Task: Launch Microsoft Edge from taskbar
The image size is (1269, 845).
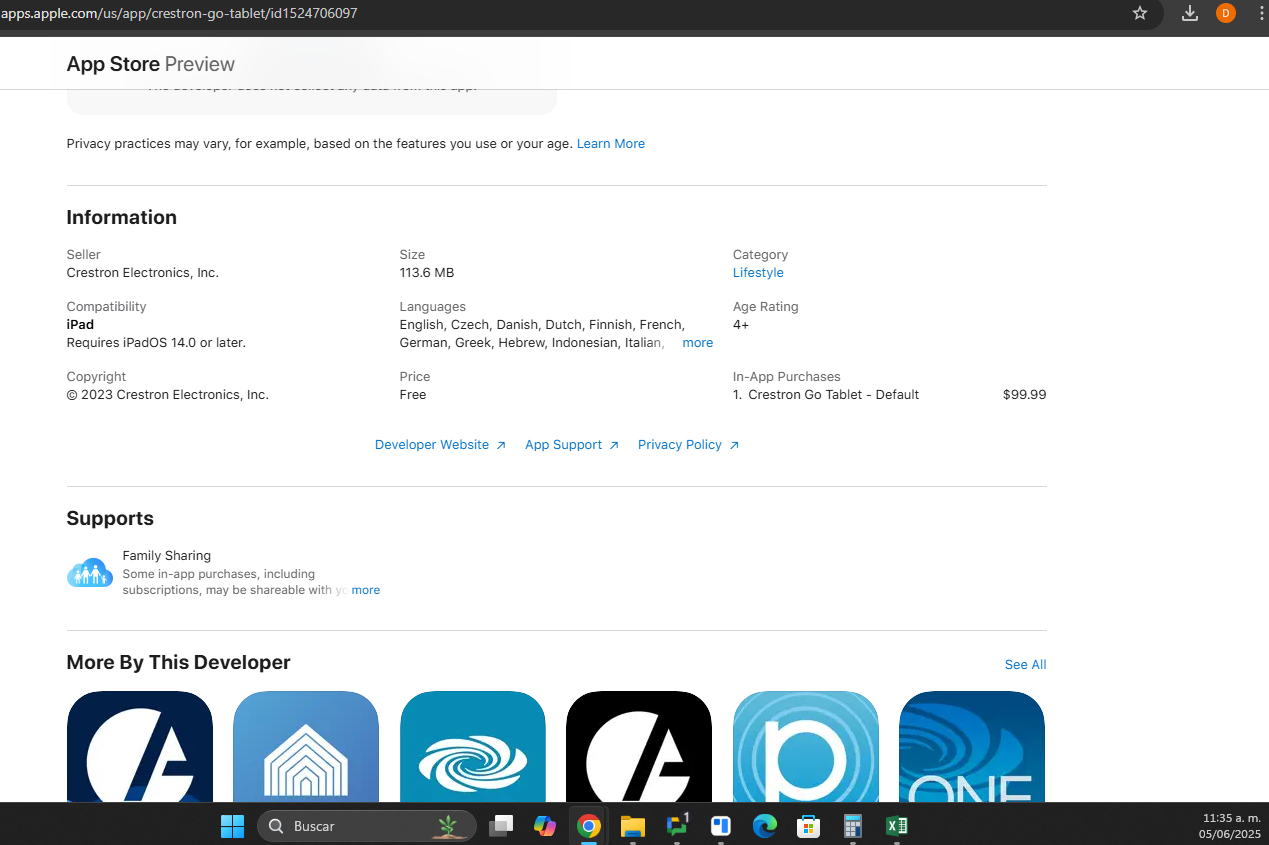Action: (x=765, y=826)
